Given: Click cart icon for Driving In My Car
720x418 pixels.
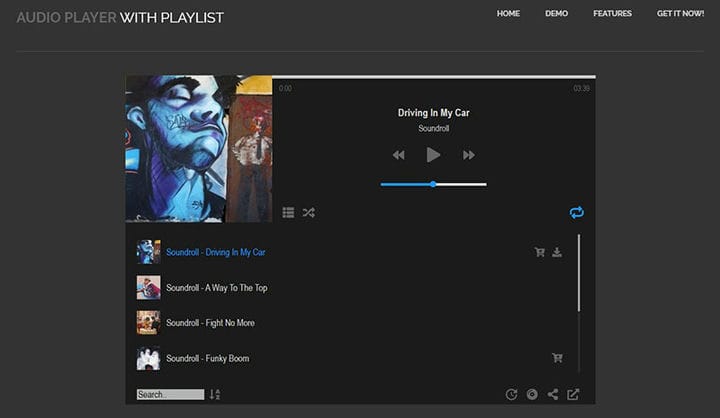Looking at the screenshot, I should [540, 252].
